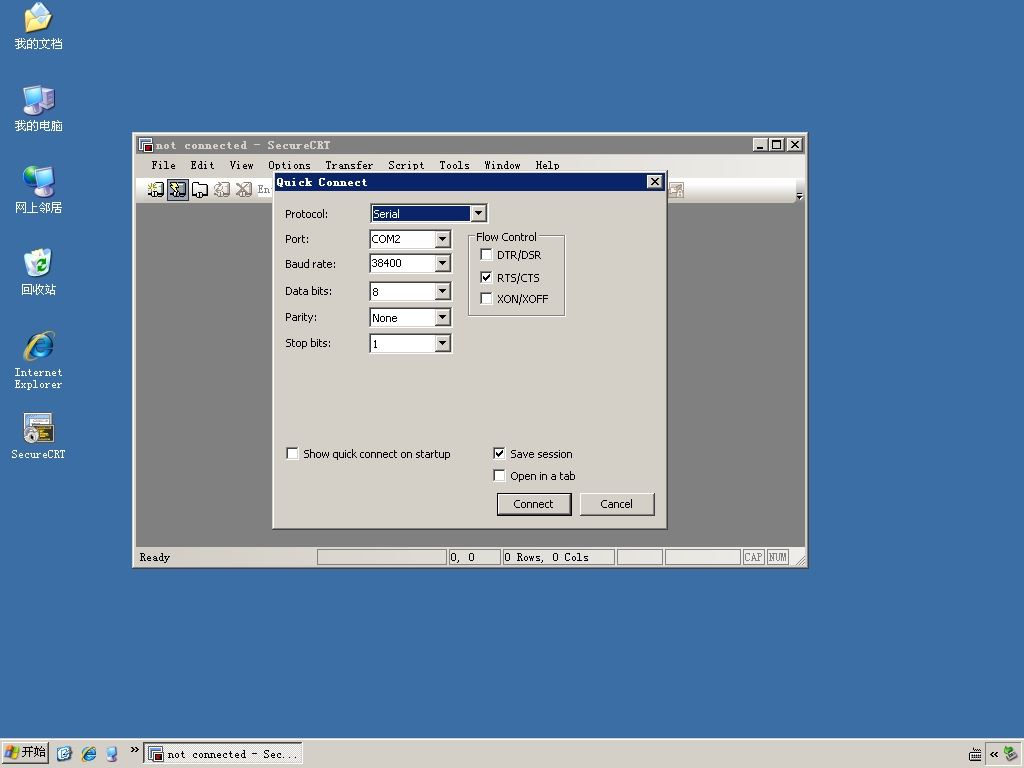Select Network Neighborhood desktop icon

(x=38, y=190)
